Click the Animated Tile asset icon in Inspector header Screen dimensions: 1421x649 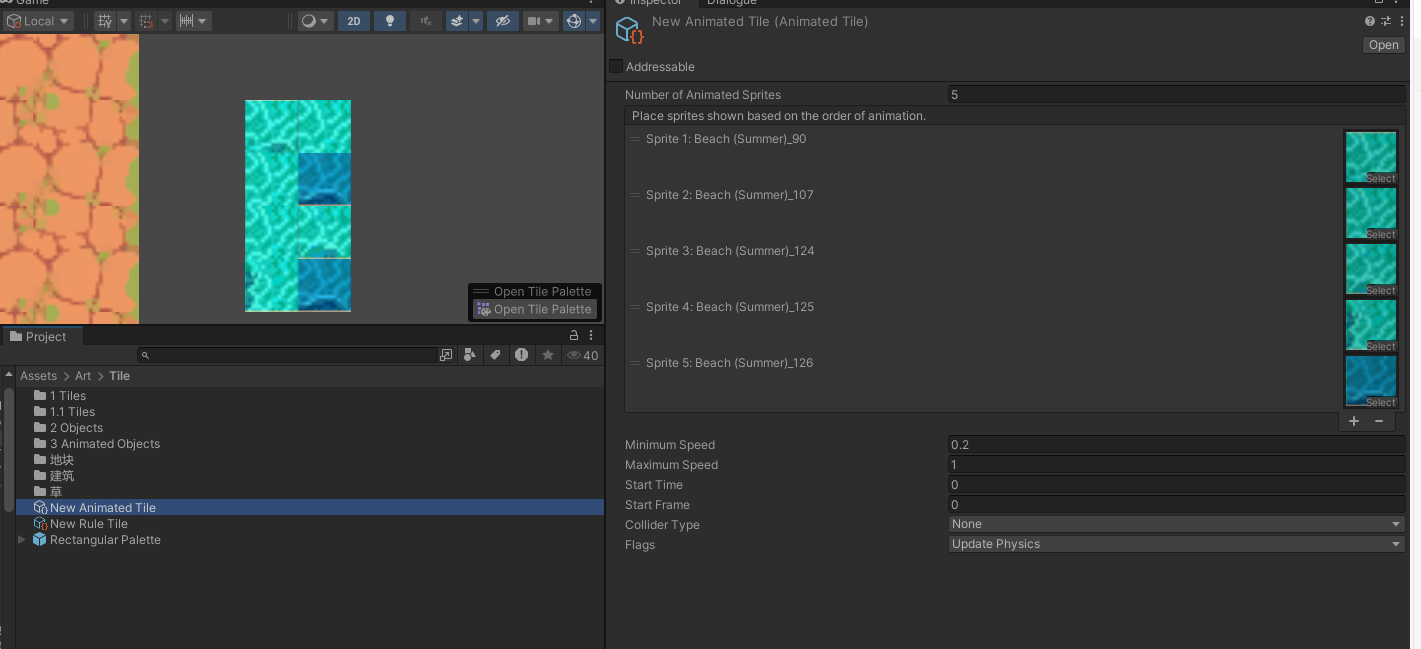point(629,31)
